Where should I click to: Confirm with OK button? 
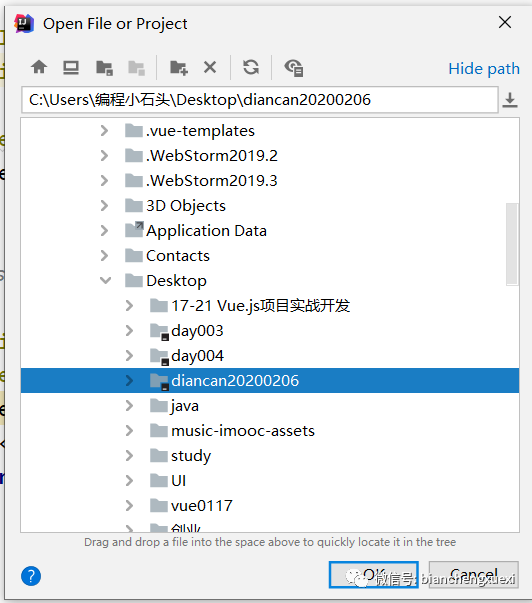pos(374,575)
